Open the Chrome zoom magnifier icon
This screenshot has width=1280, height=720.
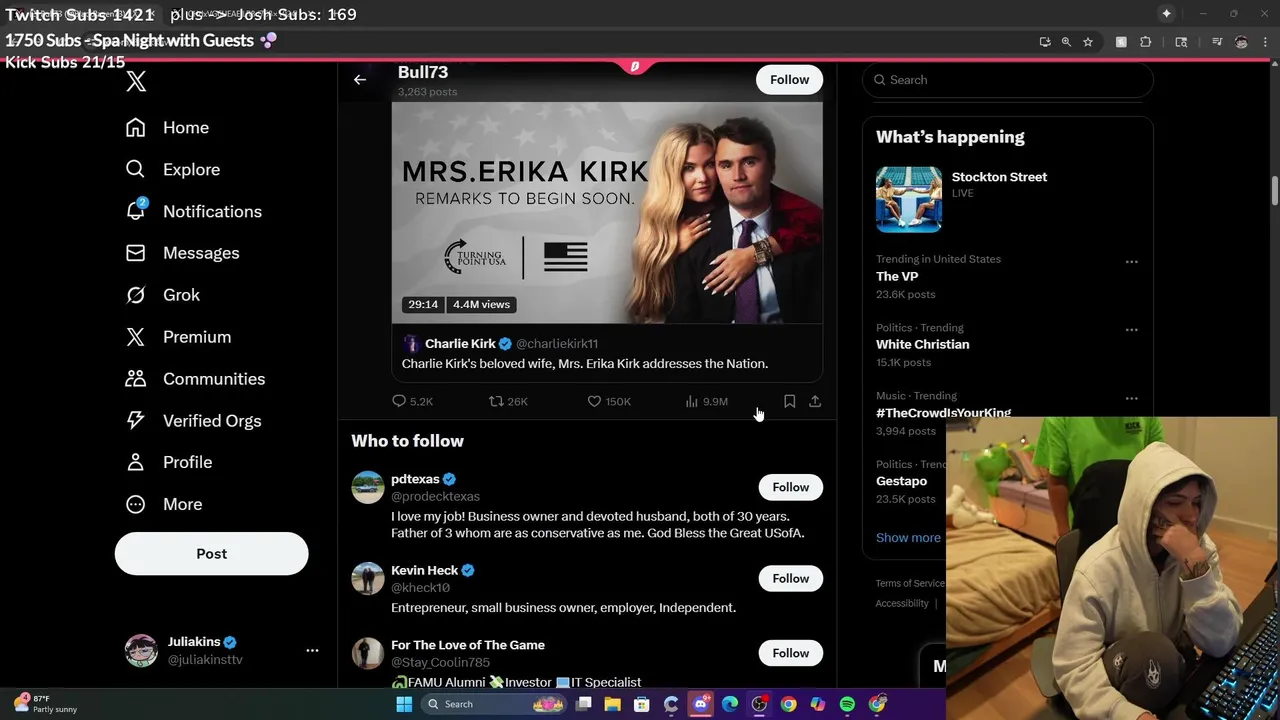click(1066, 42)
